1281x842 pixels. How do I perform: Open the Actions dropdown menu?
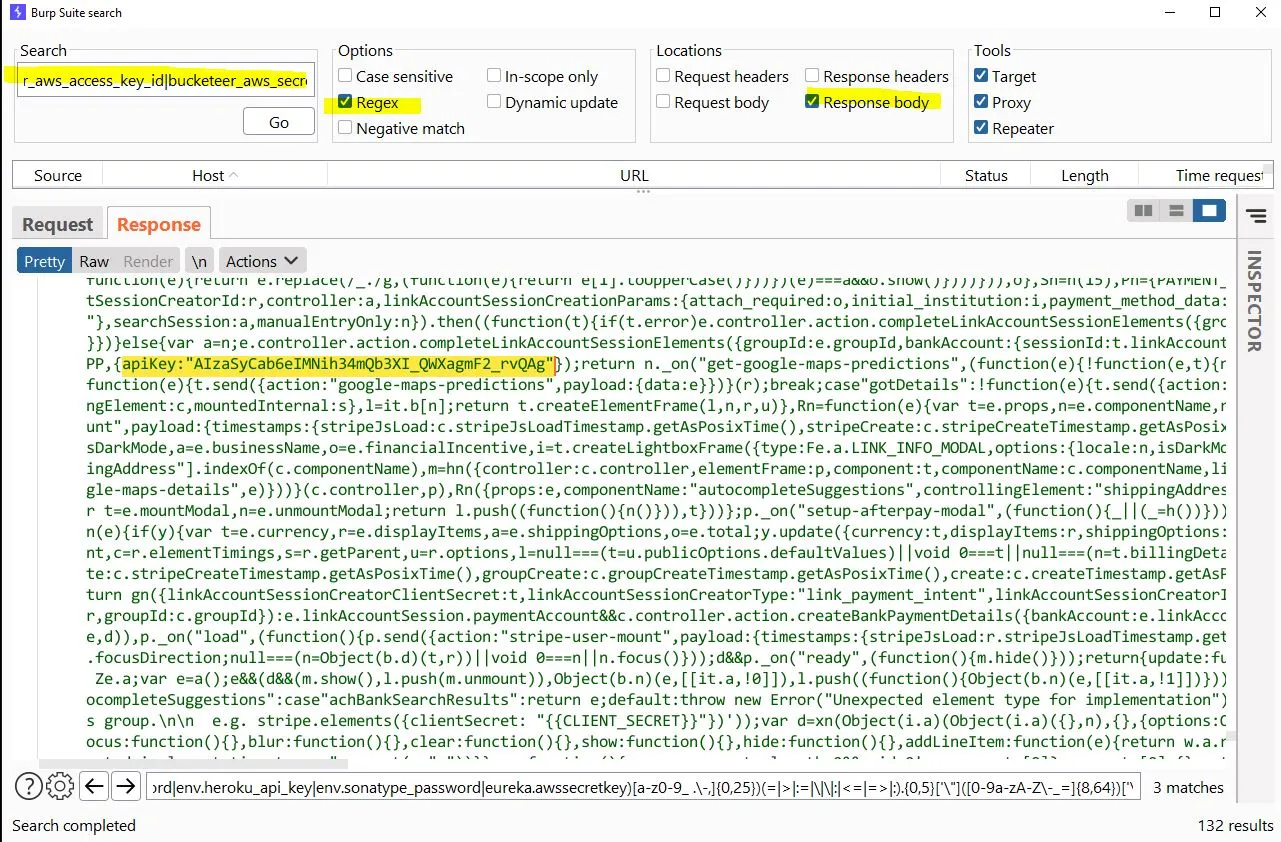[262, 261]
